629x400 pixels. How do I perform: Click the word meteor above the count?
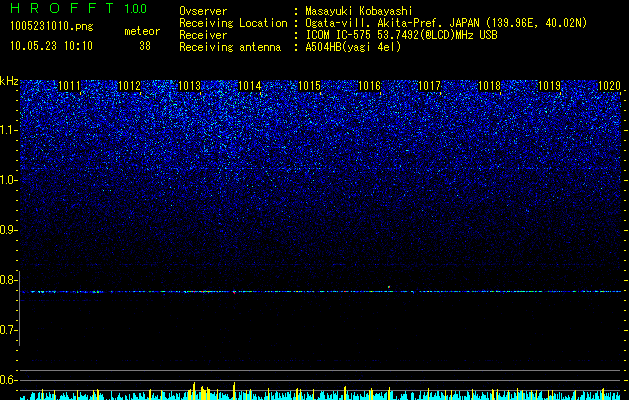pyautogui.click(x=142, y=32)
